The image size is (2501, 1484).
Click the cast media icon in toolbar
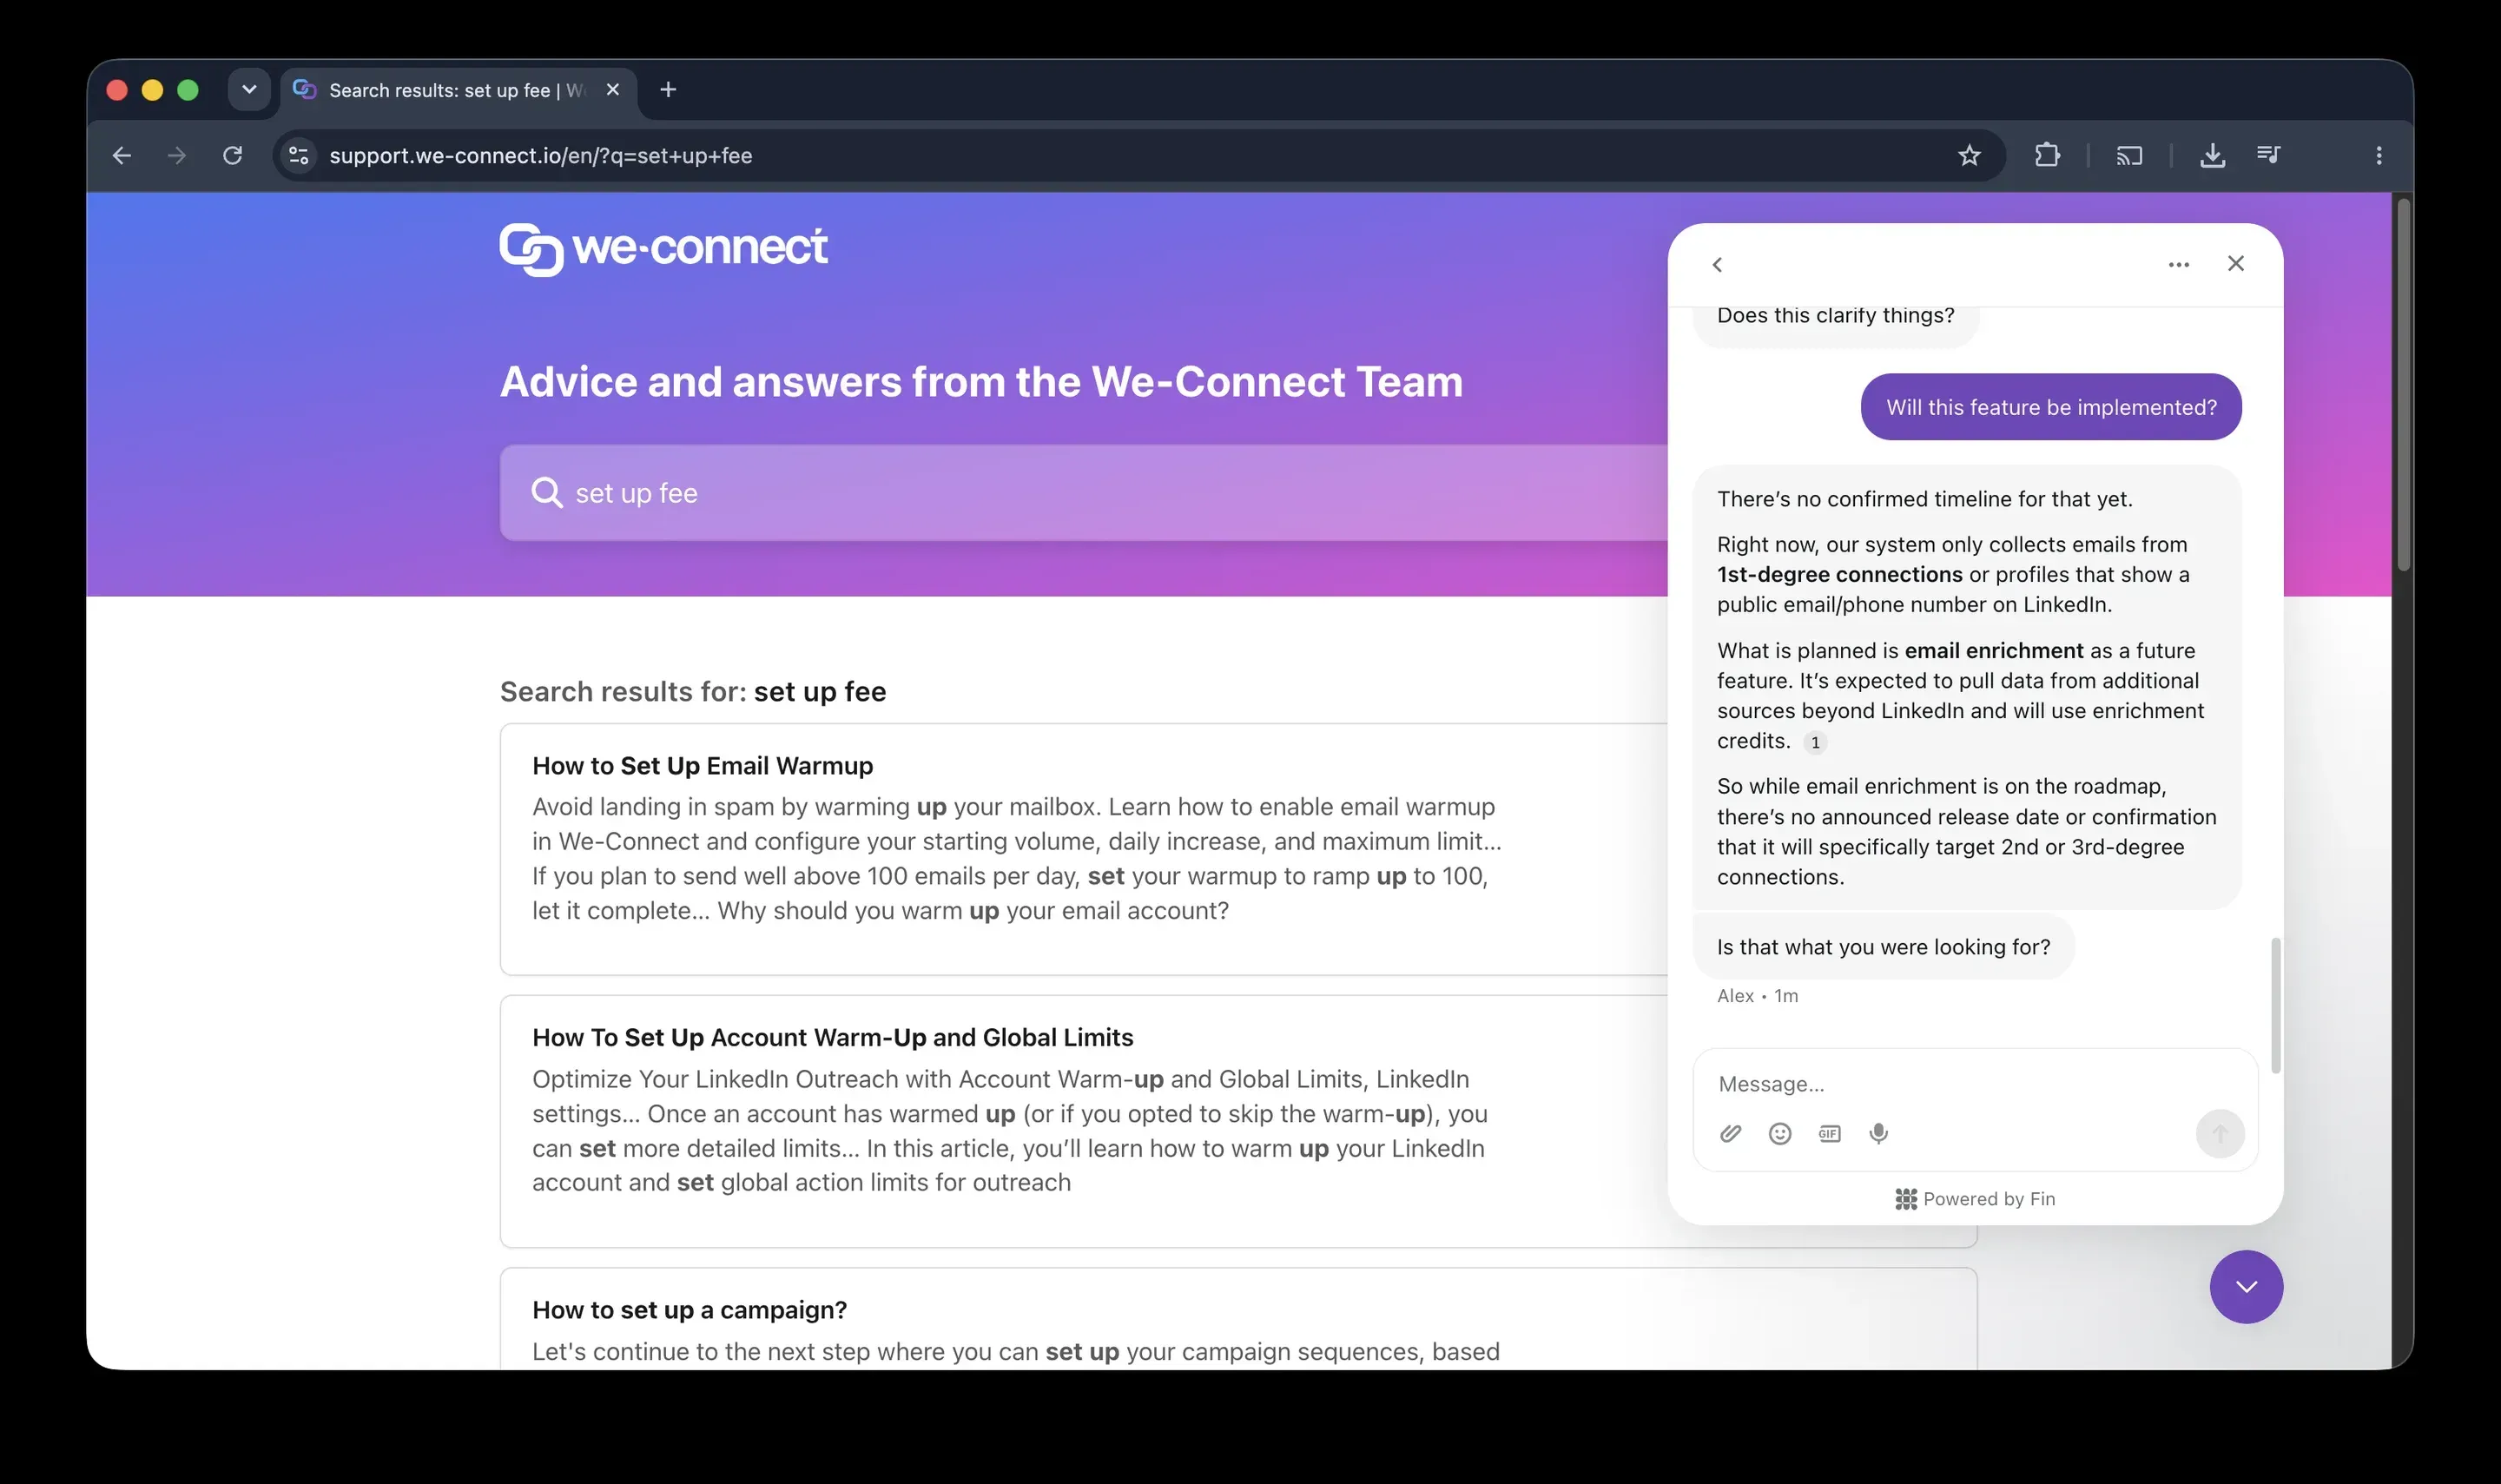(x=2129, y=155)
